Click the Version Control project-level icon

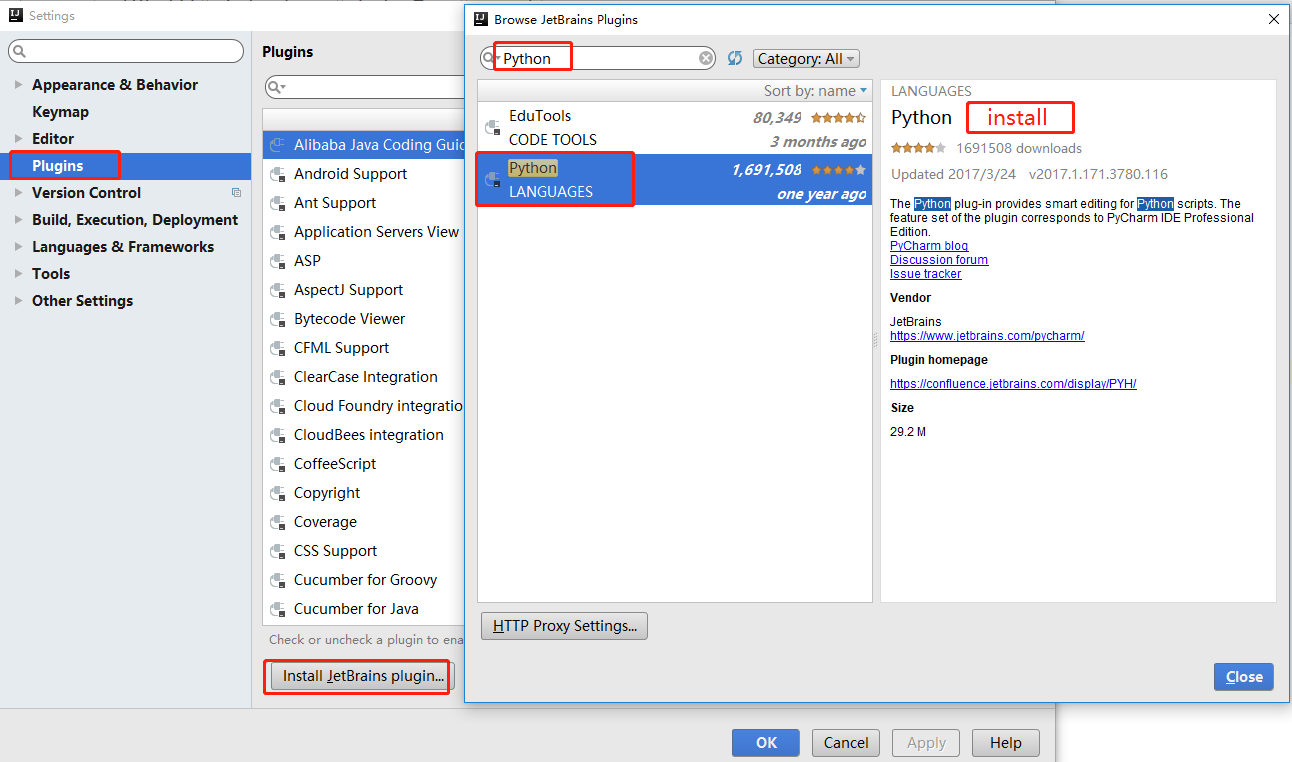236,193
